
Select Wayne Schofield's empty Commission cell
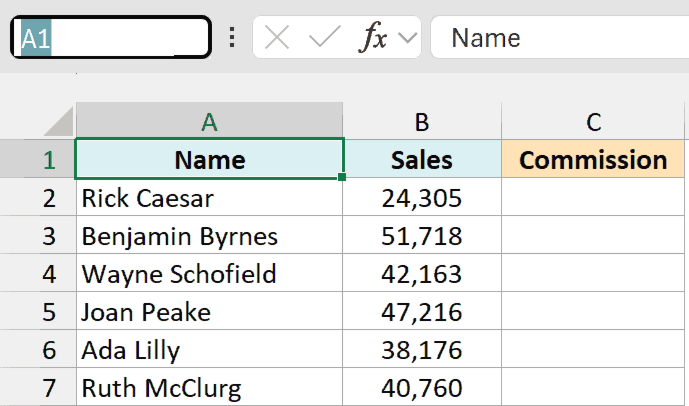pyautogui.click(x=593, y=273)
